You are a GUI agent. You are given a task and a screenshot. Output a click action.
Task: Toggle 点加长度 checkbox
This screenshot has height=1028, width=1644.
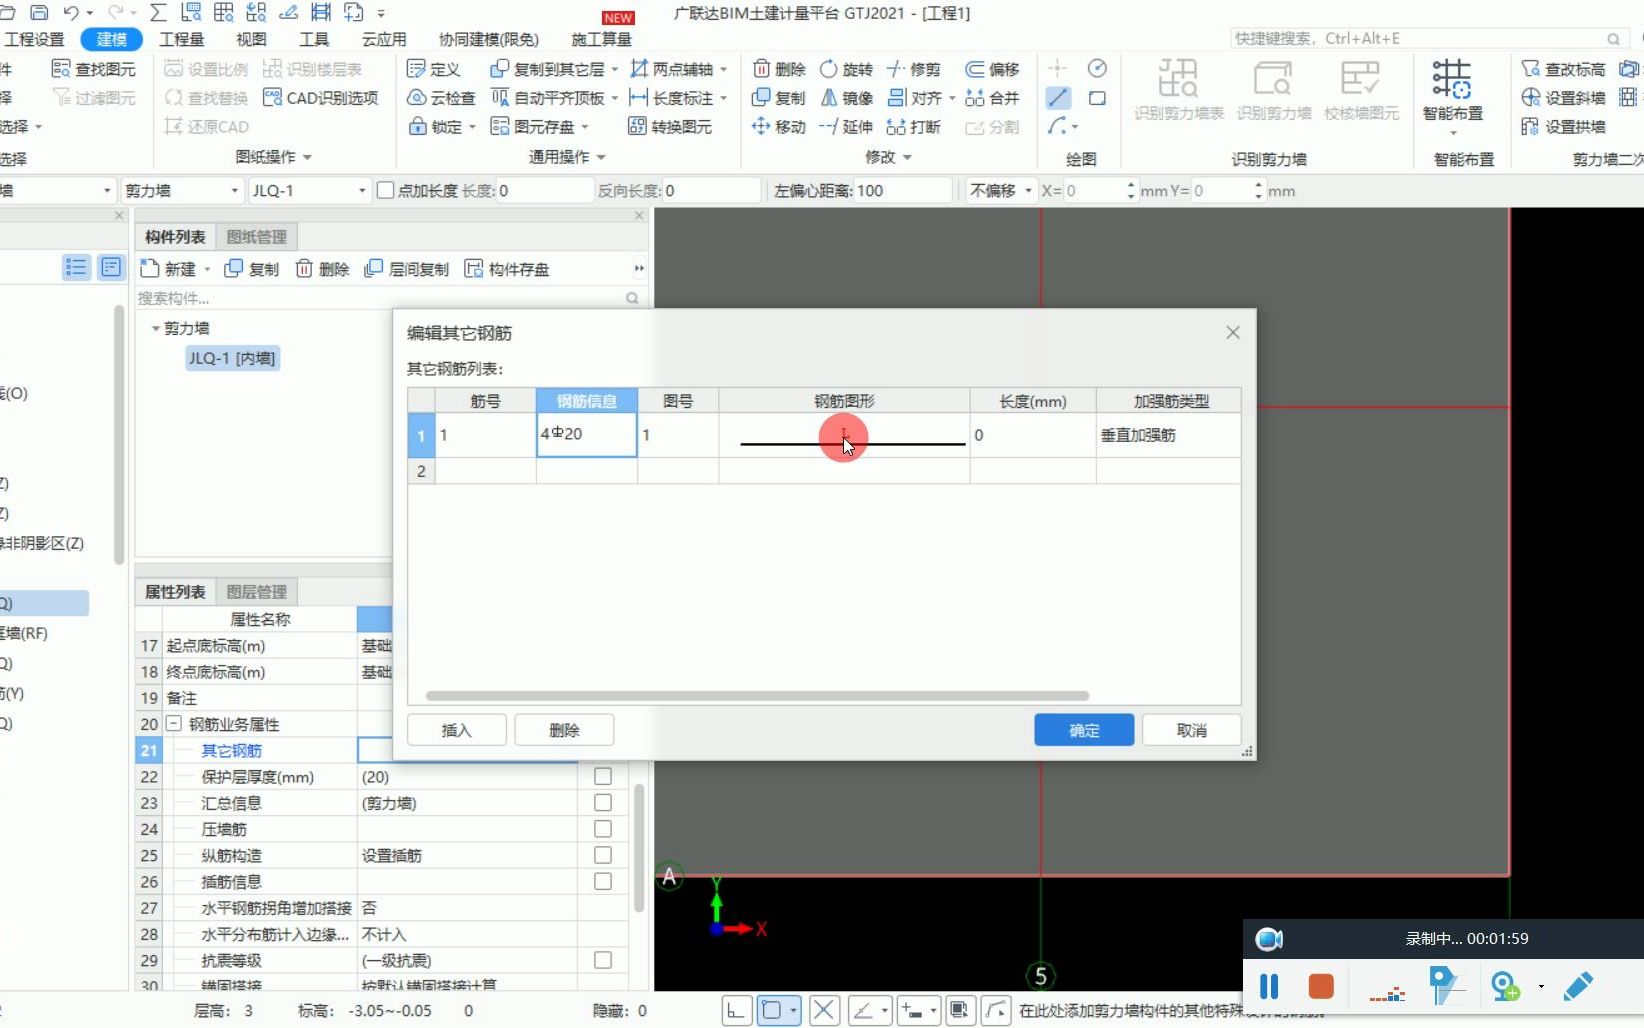(386, 190)
